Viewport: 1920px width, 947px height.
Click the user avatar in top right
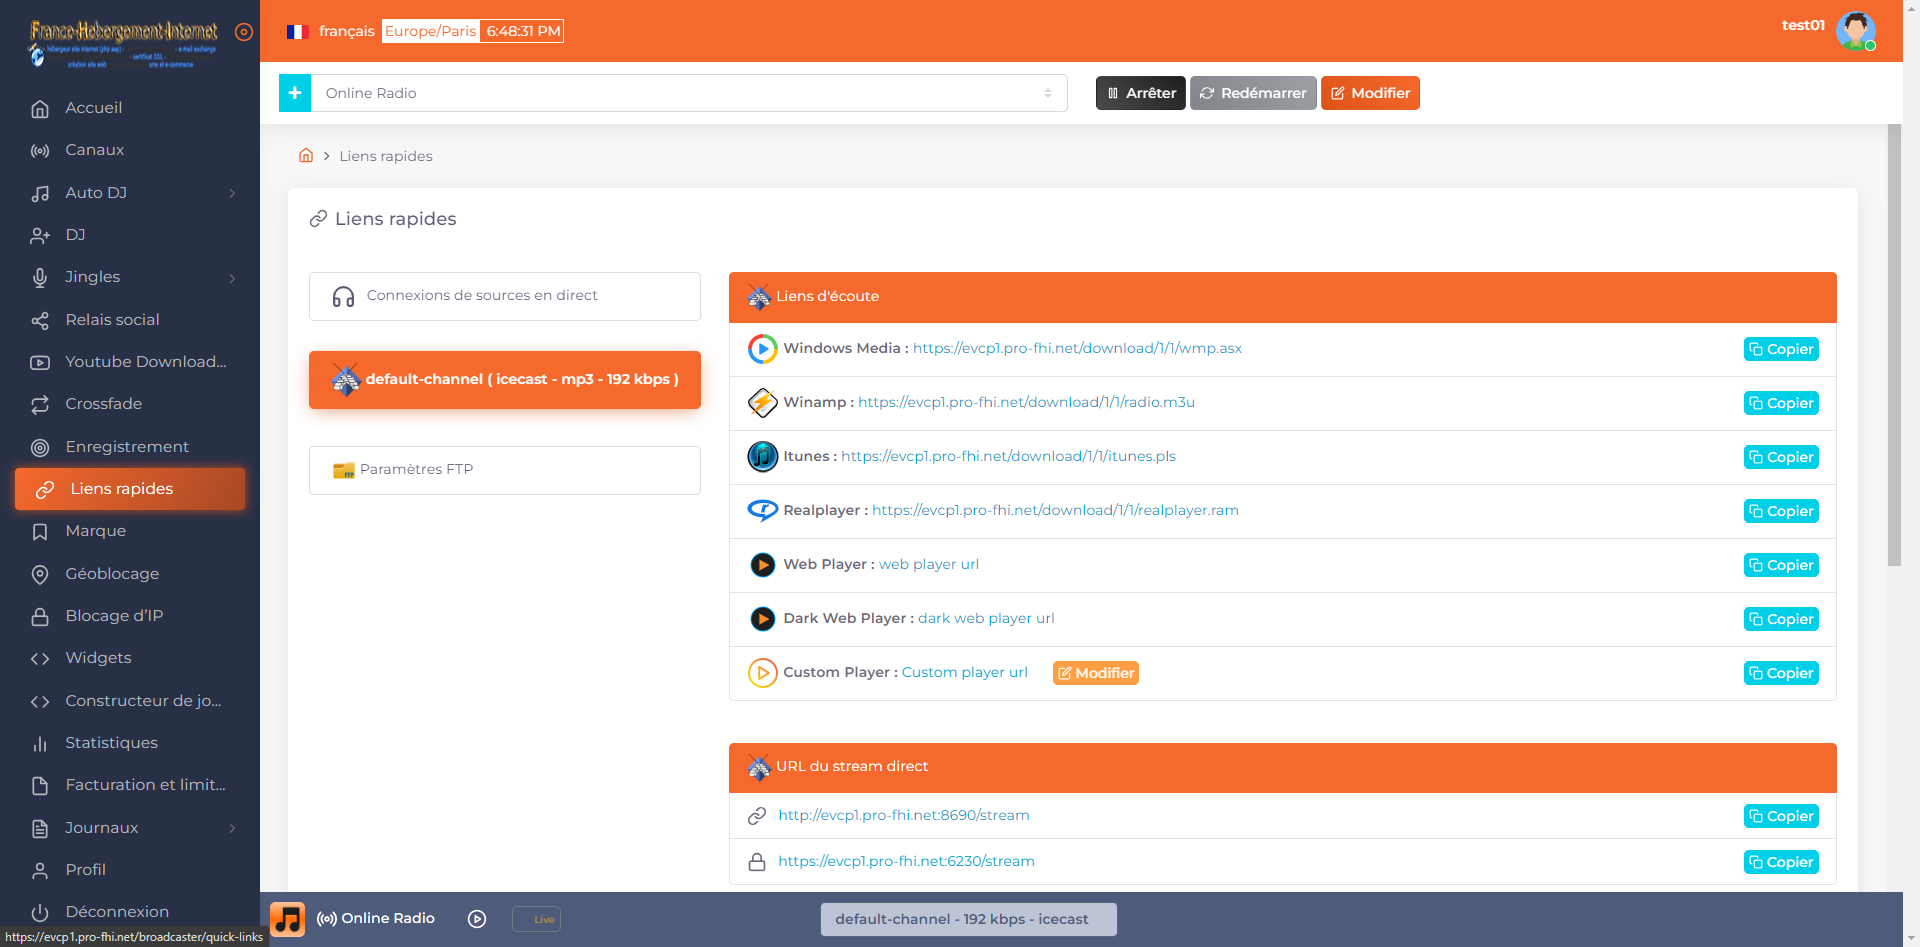pos(1855,31)
